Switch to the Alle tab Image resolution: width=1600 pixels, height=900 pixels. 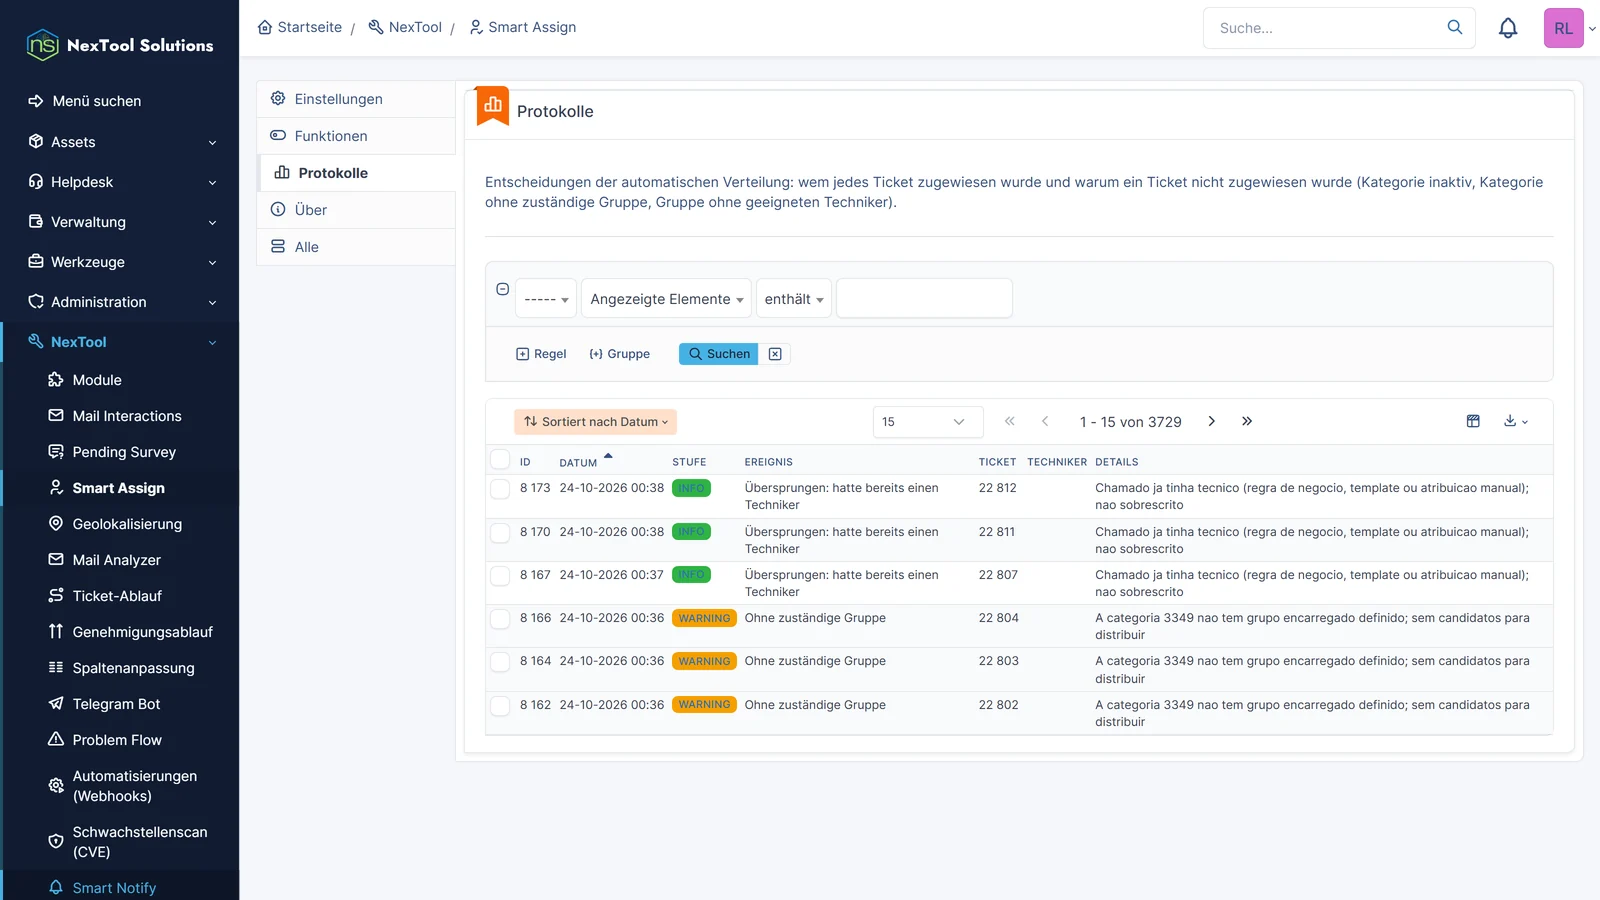point(356,247)
